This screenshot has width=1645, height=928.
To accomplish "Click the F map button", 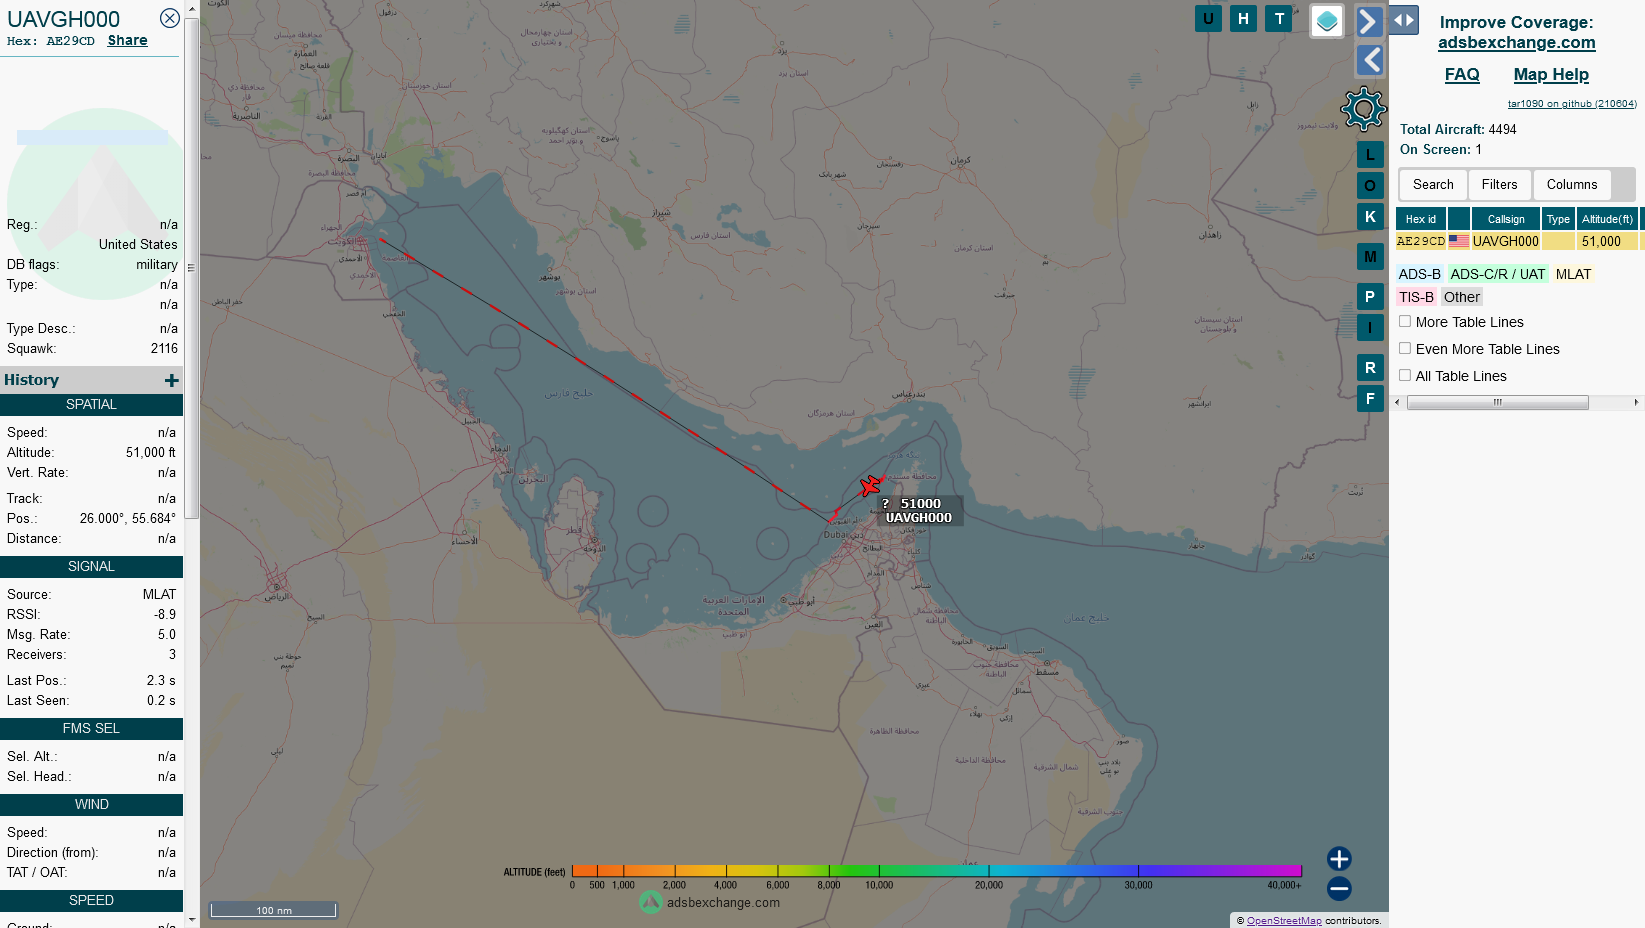I will 1370,398.
